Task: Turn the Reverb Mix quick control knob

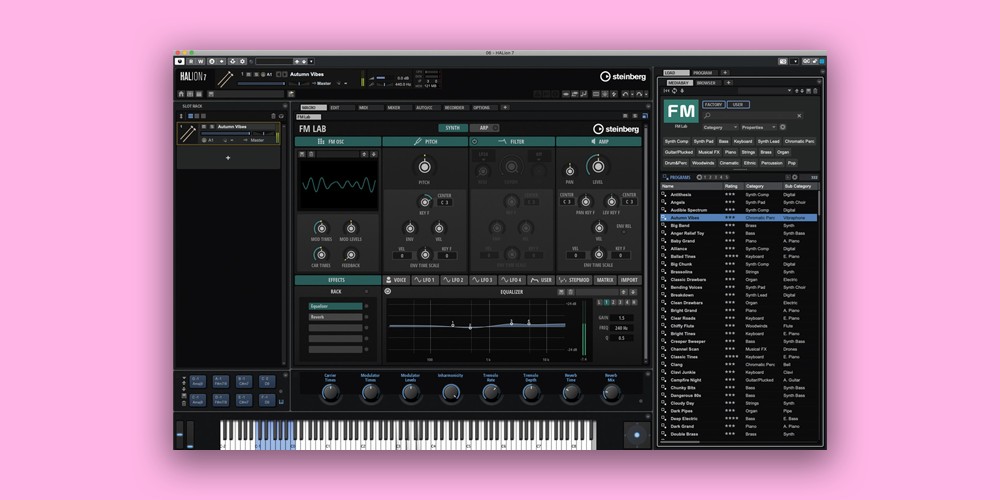Action: 611,392
